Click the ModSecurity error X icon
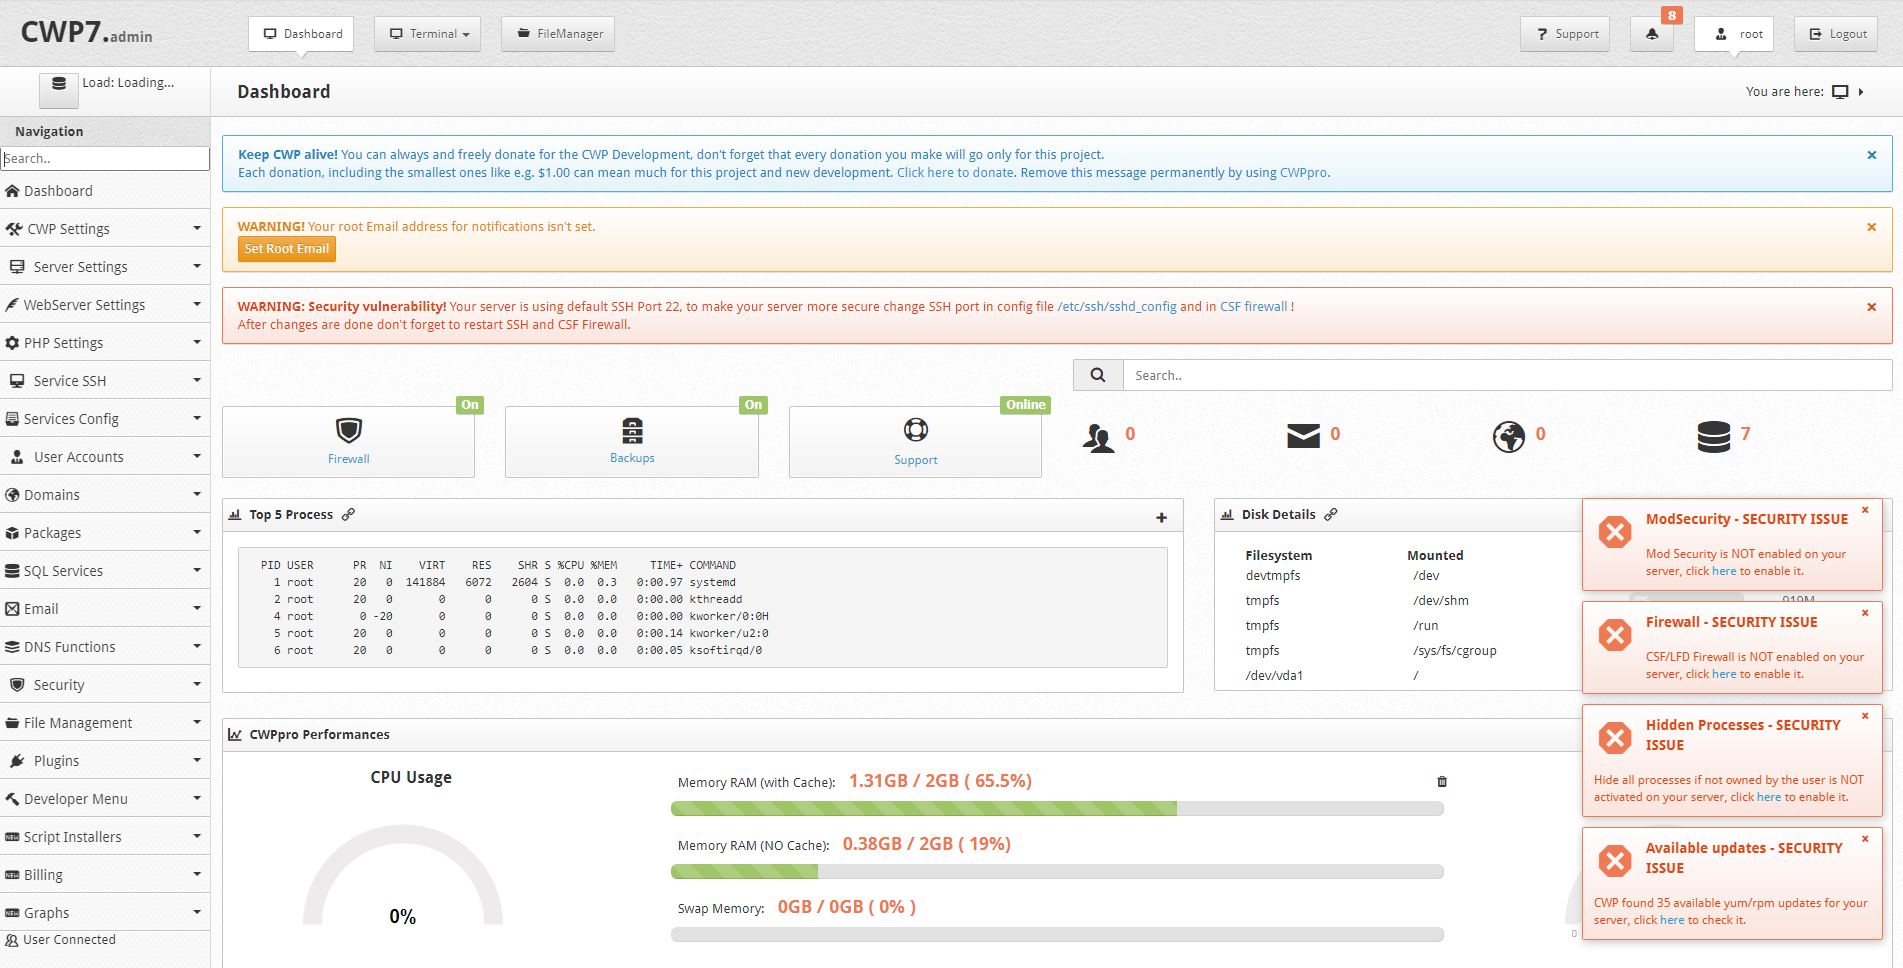Image resolution: width=1903 pixels, height=968 pixels. pos(1615,532)
